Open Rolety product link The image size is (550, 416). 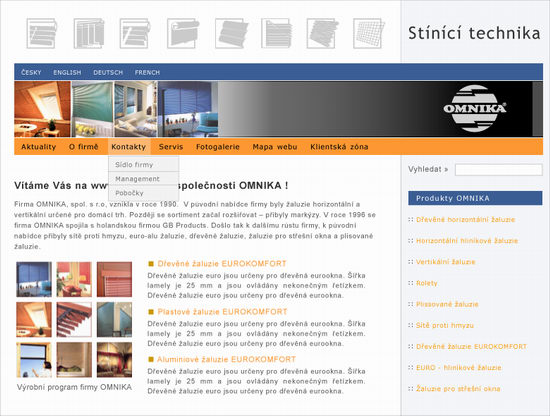(427, 283)
